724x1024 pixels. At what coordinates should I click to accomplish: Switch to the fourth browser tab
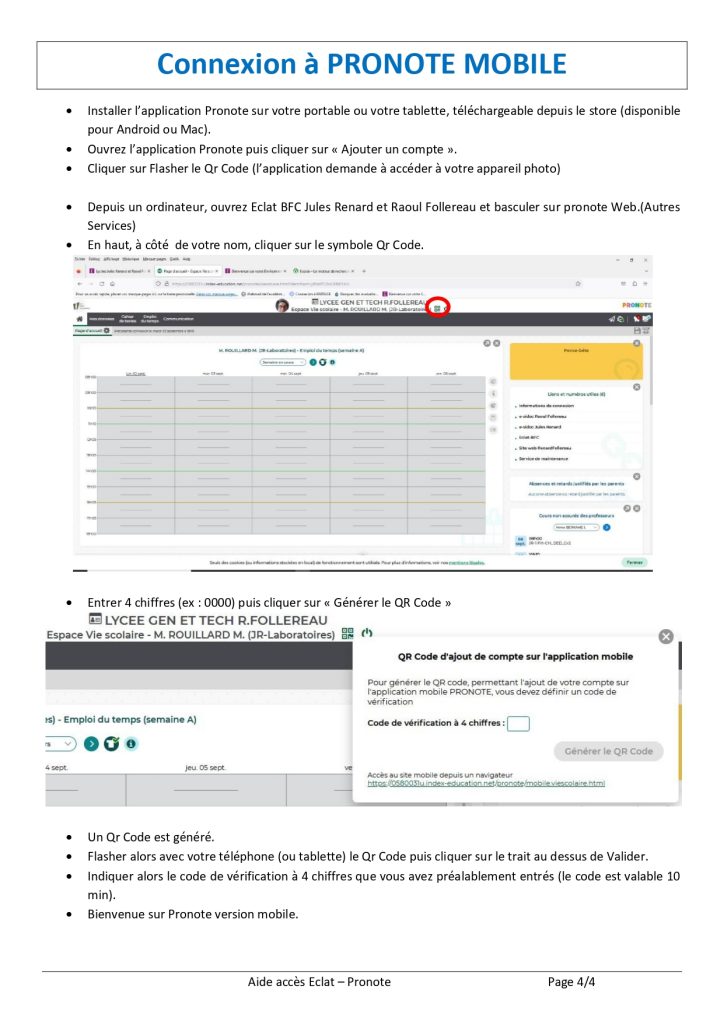tap(323, 270)
